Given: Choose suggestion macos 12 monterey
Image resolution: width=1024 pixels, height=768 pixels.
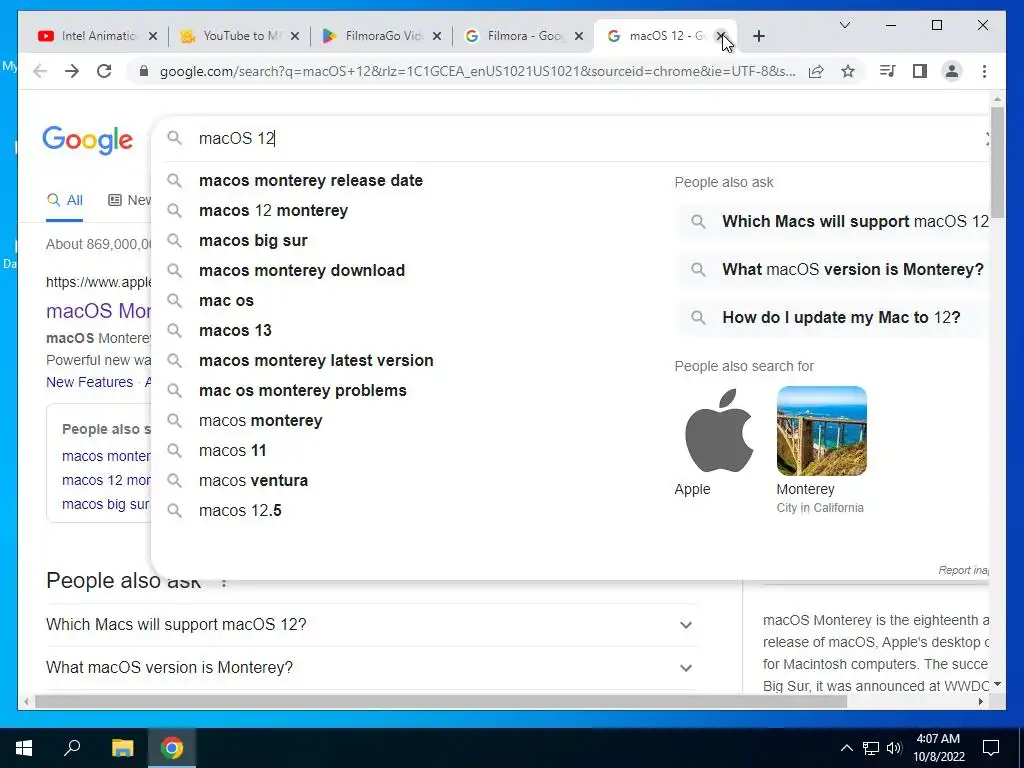Looking at the screenshot, I should tap(274, 210).
